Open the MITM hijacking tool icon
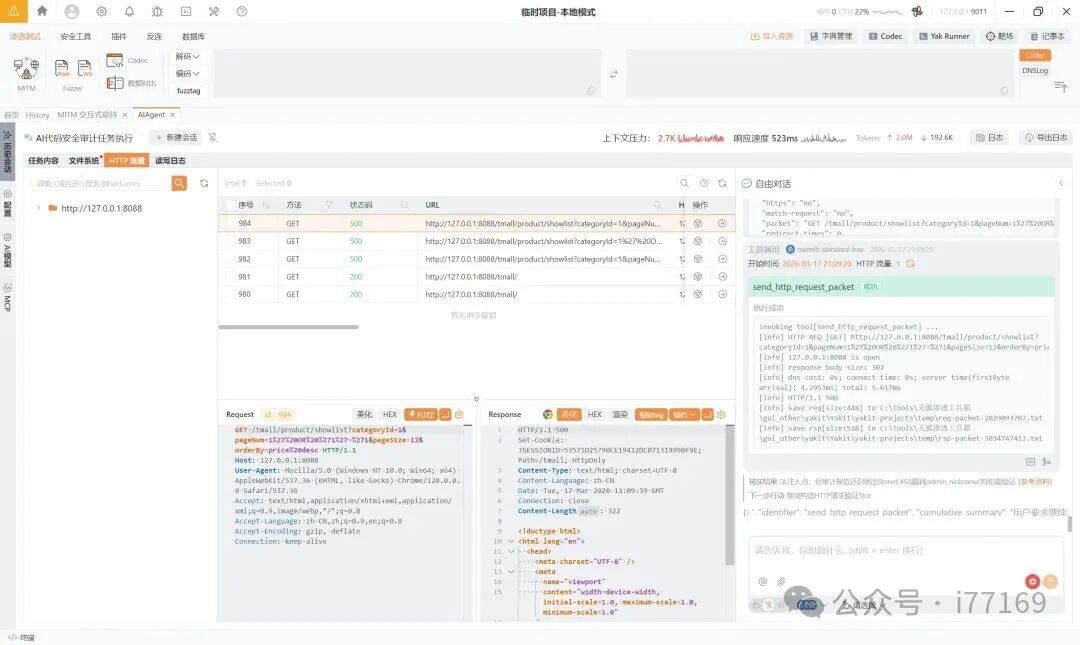Image resolution: width=1080 pixels, height=645 pixels. tap(26, 69)
